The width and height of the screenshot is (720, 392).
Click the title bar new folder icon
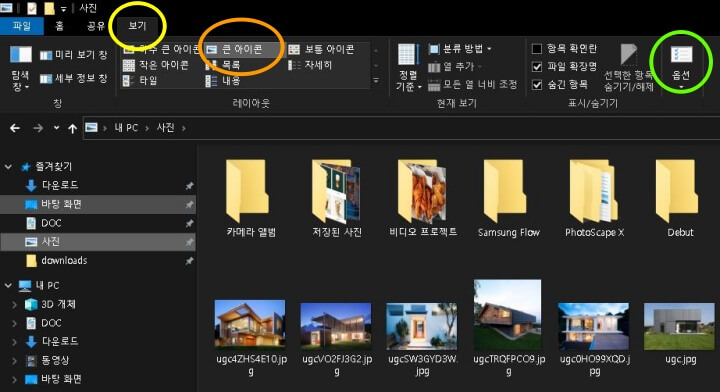click(49, 8)
